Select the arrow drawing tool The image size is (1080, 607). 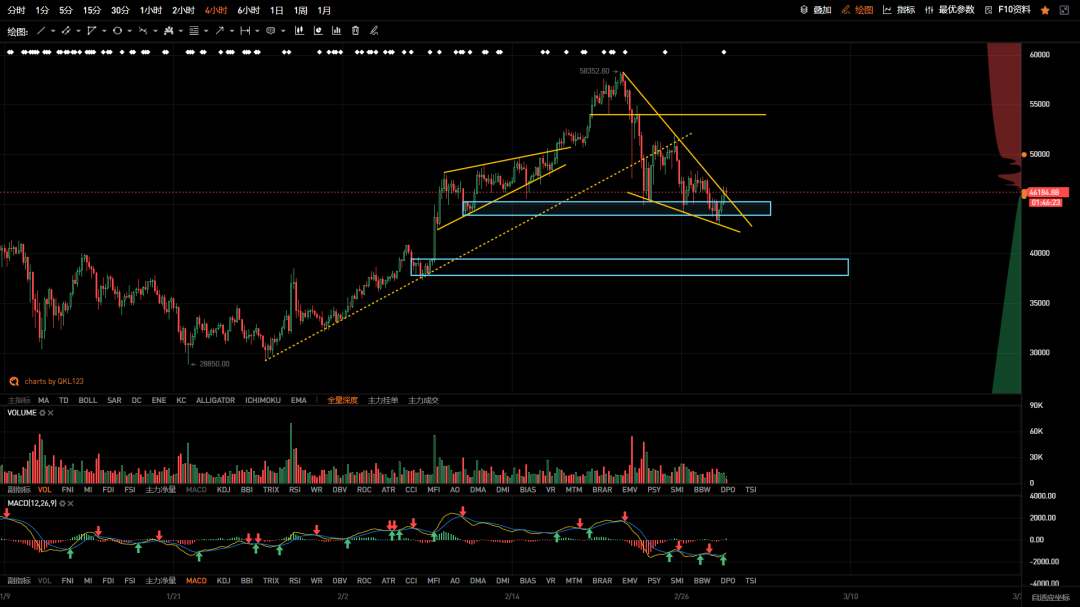(220, 31)
